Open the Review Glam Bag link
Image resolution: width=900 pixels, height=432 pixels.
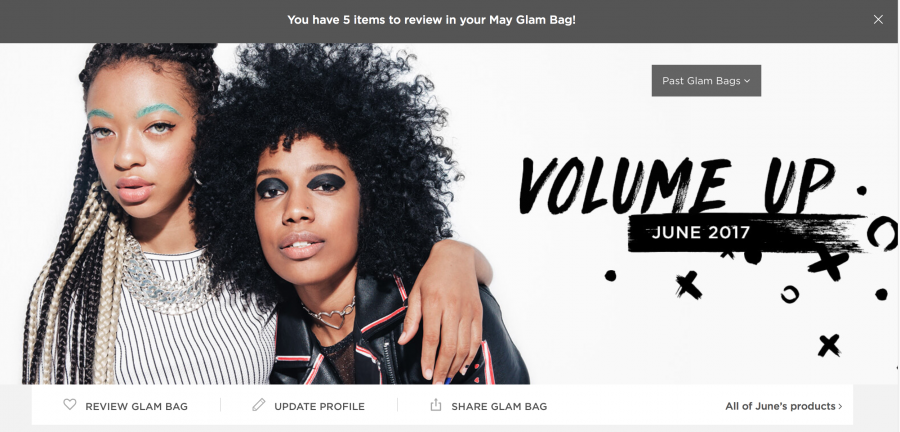coord(137,406)
